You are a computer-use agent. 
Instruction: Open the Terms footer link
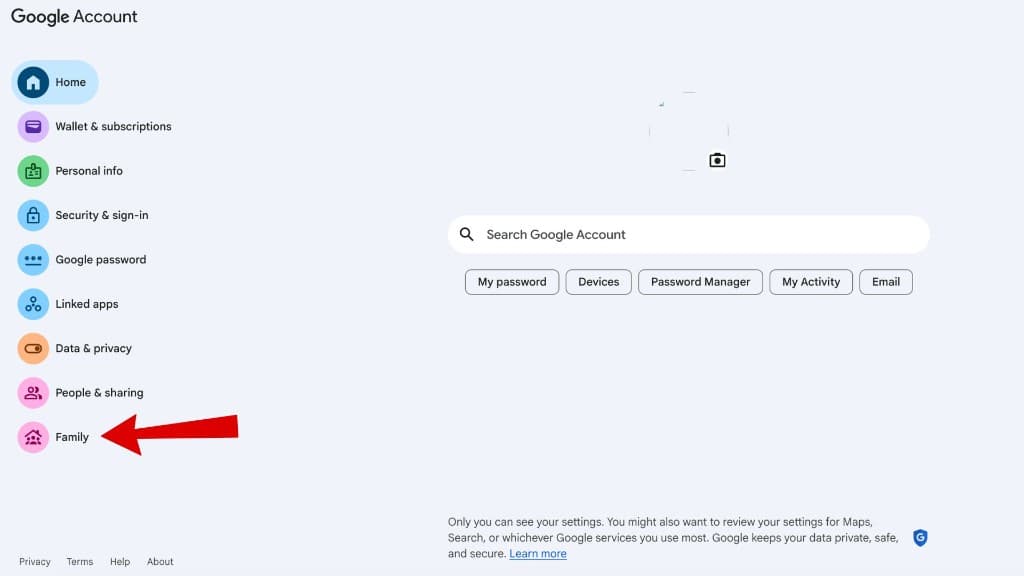80,562
